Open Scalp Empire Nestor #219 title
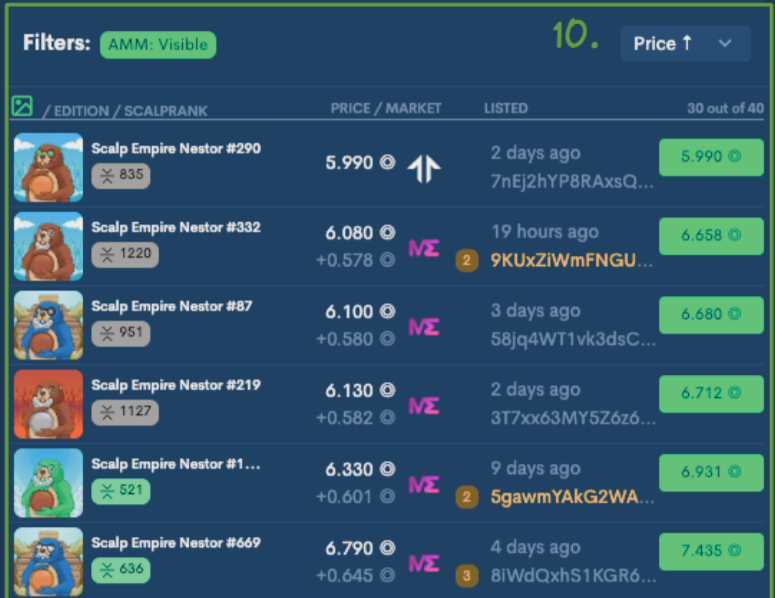 pyautogui.click(x=176, y=385)
